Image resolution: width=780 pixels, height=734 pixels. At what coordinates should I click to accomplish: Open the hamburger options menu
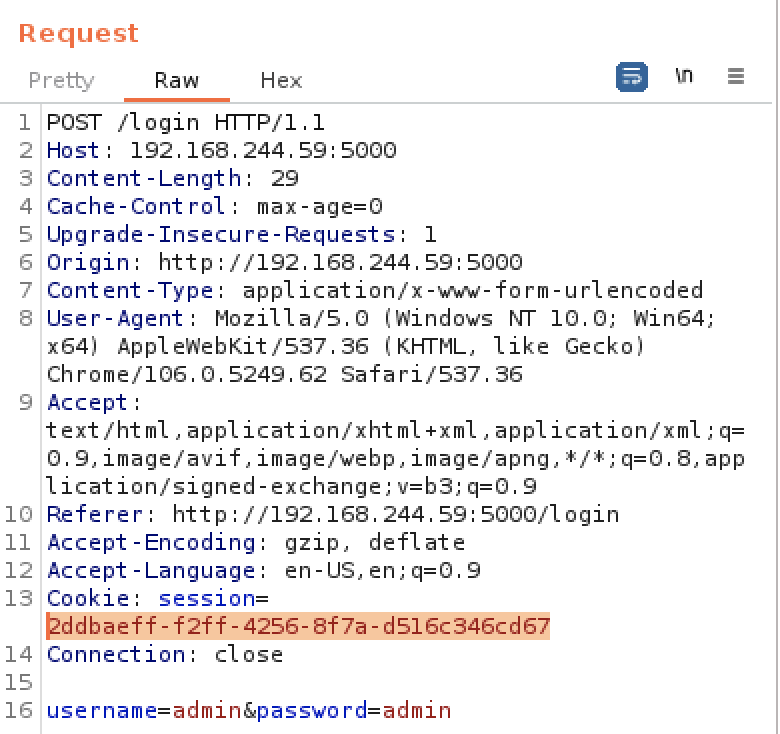tap(736, 76)
